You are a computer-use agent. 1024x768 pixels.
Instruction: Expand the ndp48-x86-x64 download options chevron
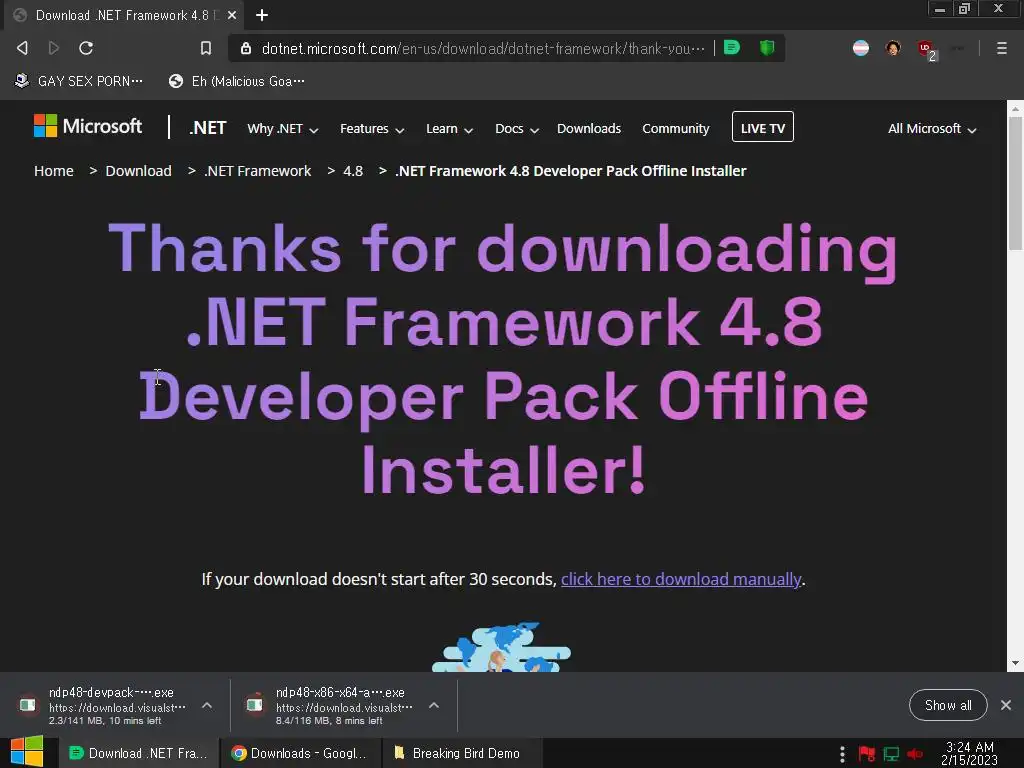point(434,705)
